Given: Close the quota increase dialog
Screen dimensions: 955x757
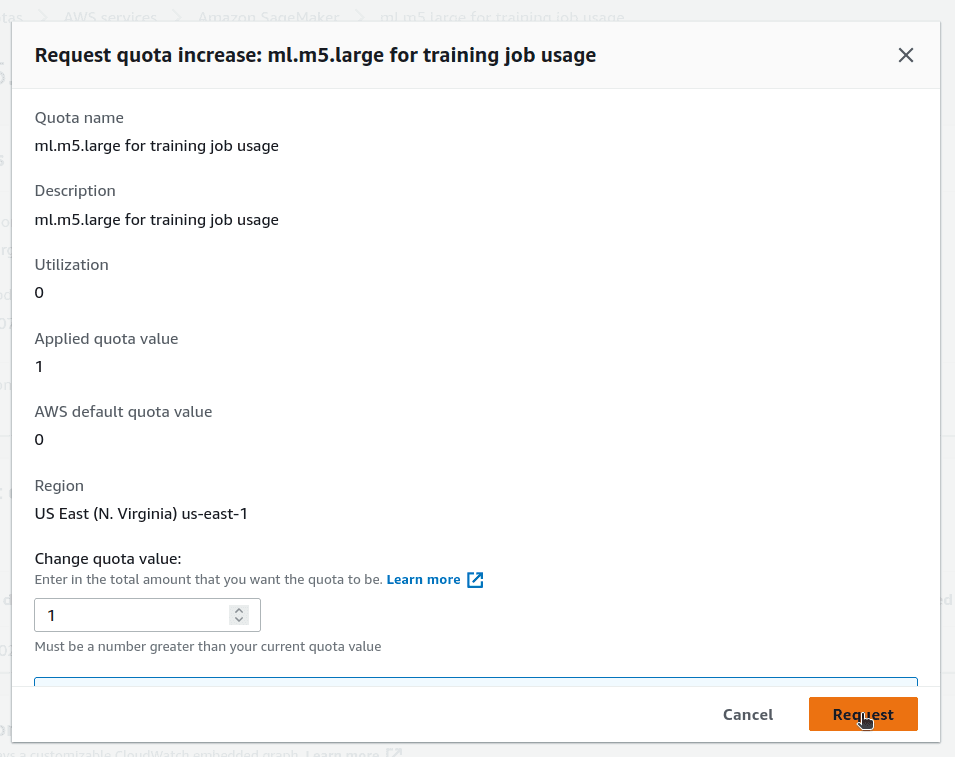Looking at the screenshot, I should coord(906,55).
